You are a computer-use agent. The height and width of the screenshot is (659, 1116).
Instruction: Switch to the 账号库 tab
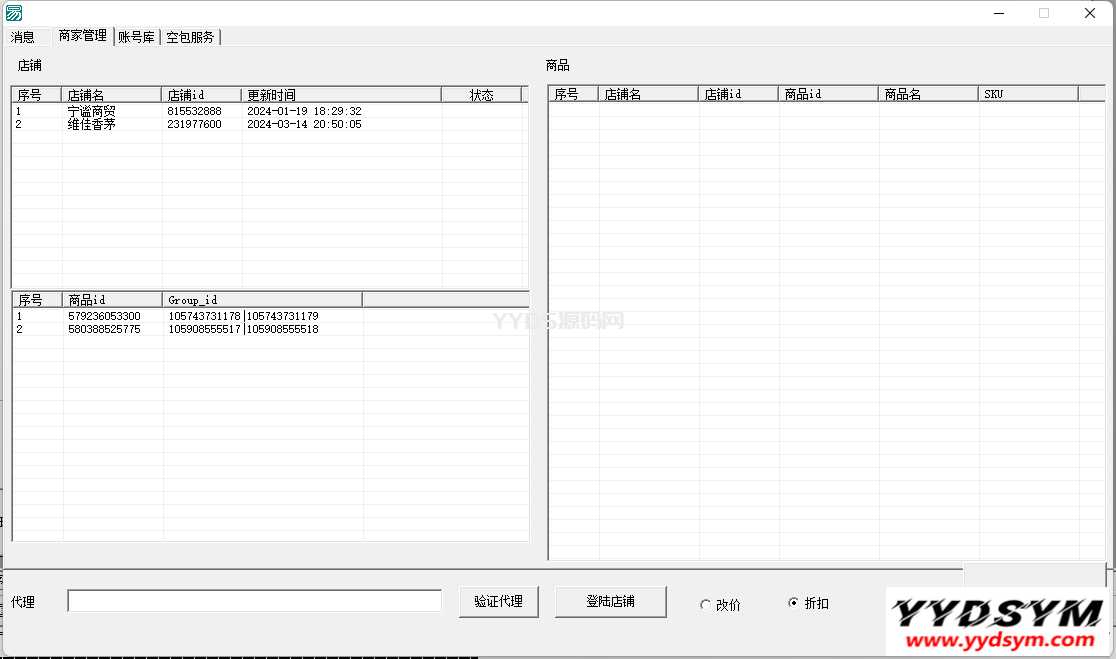[136, 36]
